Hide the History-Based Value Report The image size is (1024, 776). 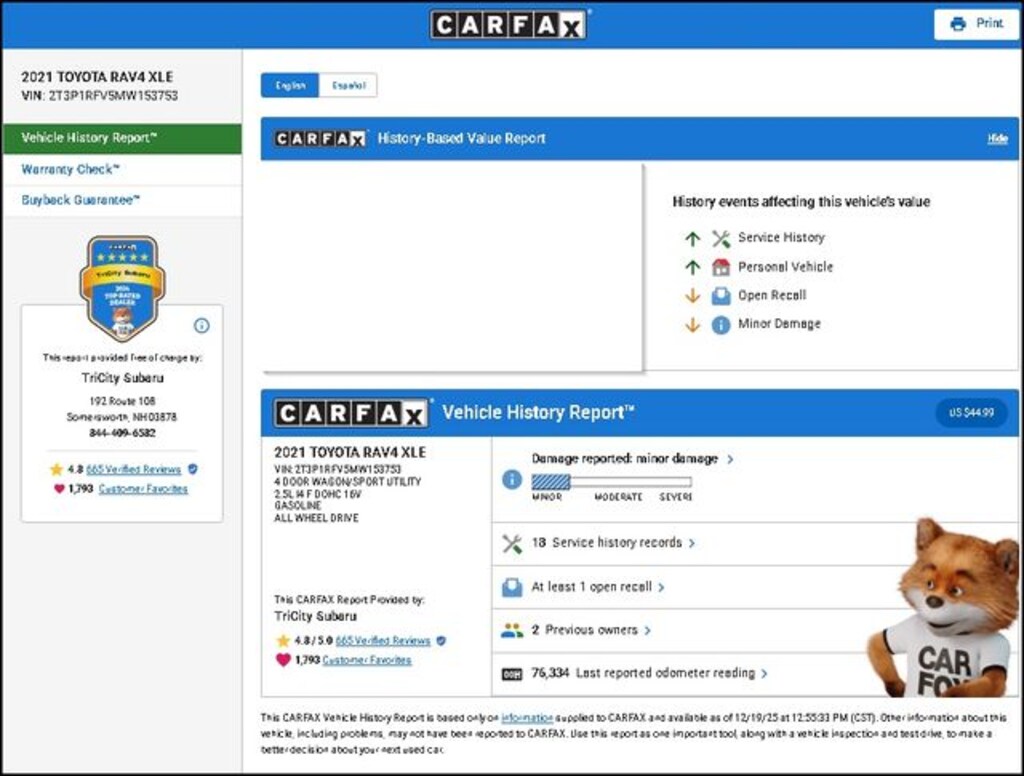997,139
